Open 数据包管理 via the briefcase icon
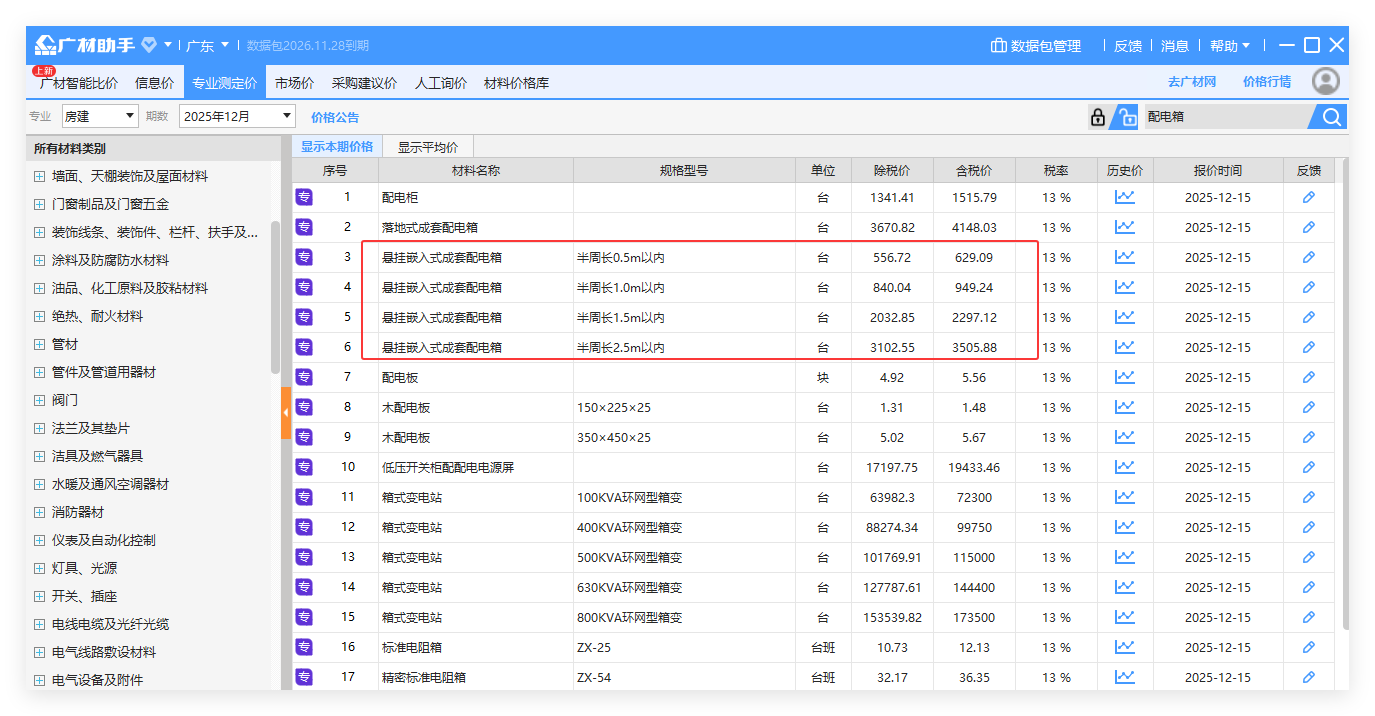 (x=998, y=45)
